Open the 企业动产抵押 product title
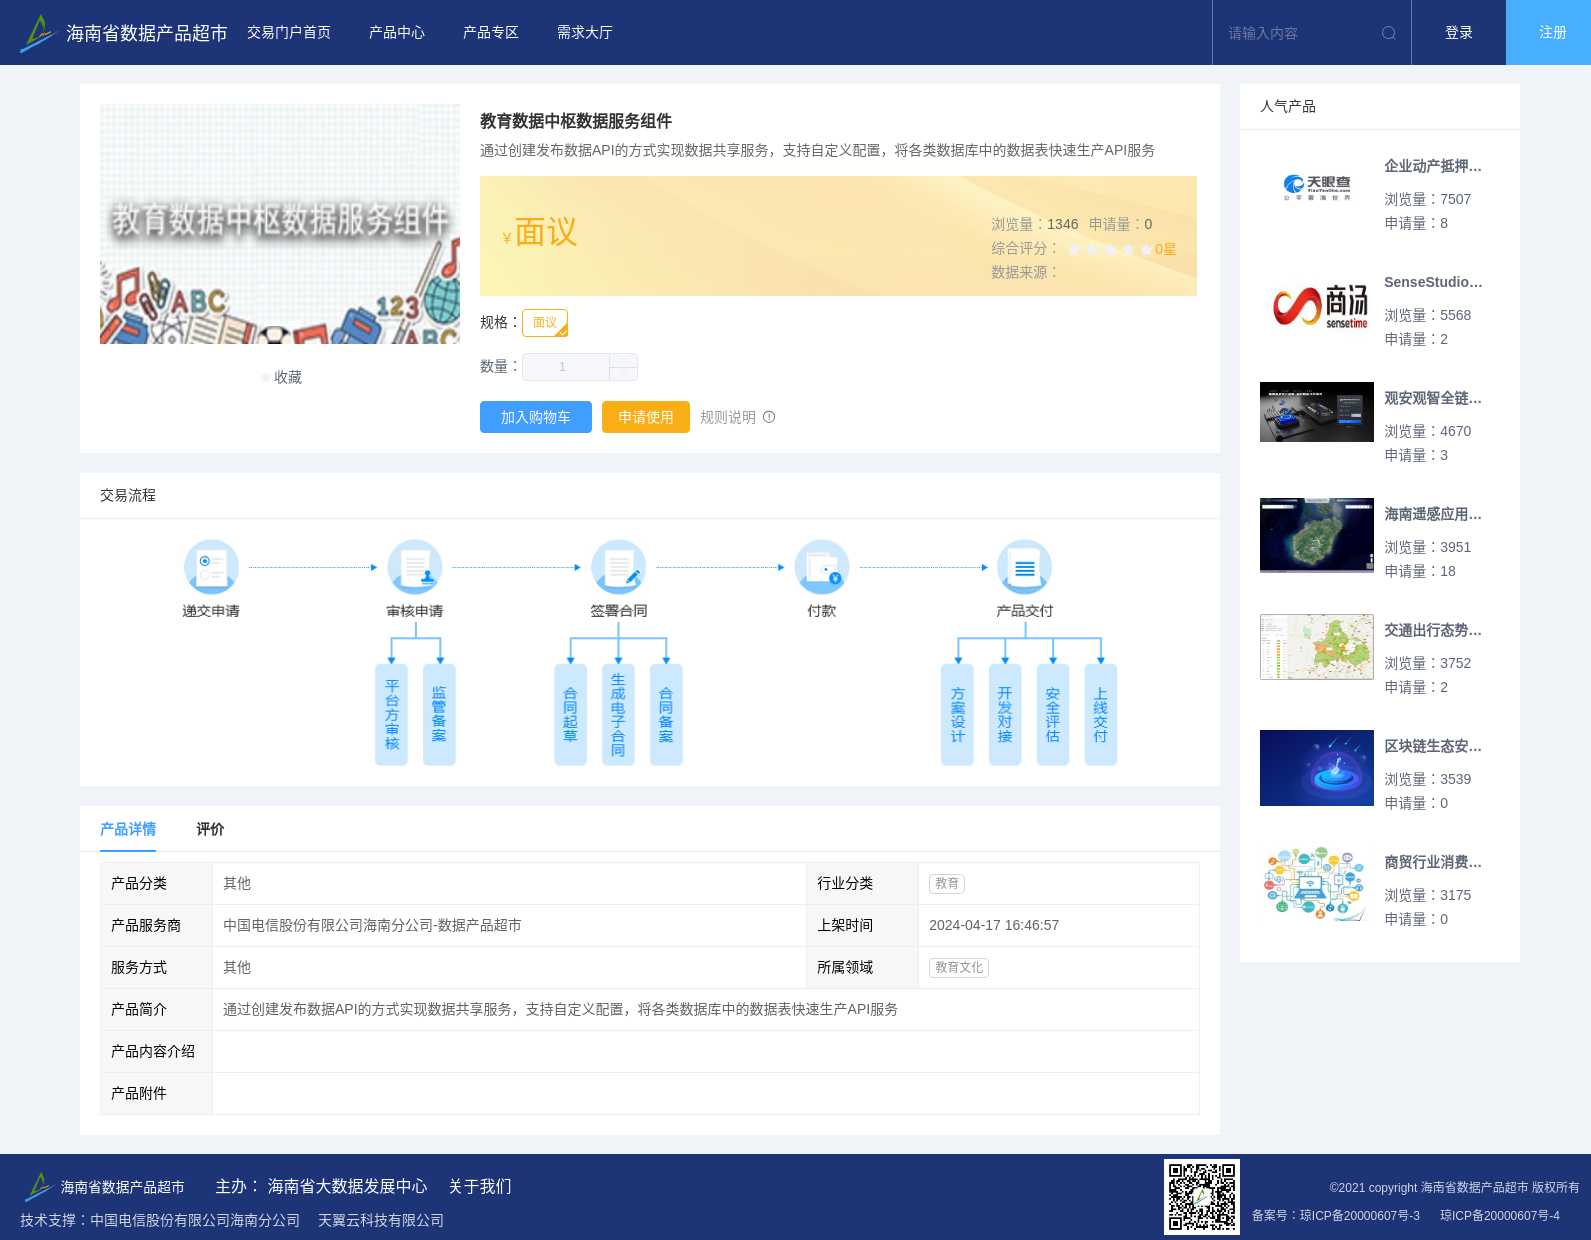The image size is (1591, 1240). (1433, 166)
